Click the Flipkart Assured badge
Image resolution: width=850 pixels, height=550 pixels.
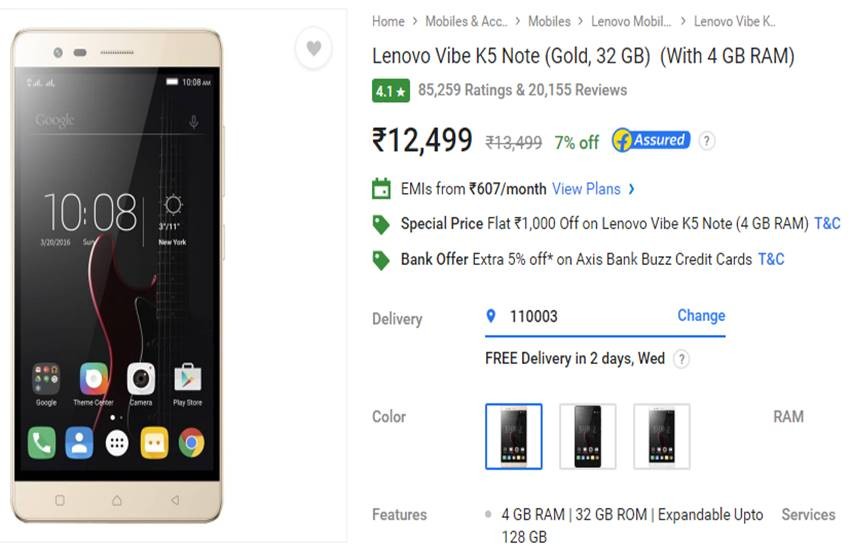pos(651,141)
